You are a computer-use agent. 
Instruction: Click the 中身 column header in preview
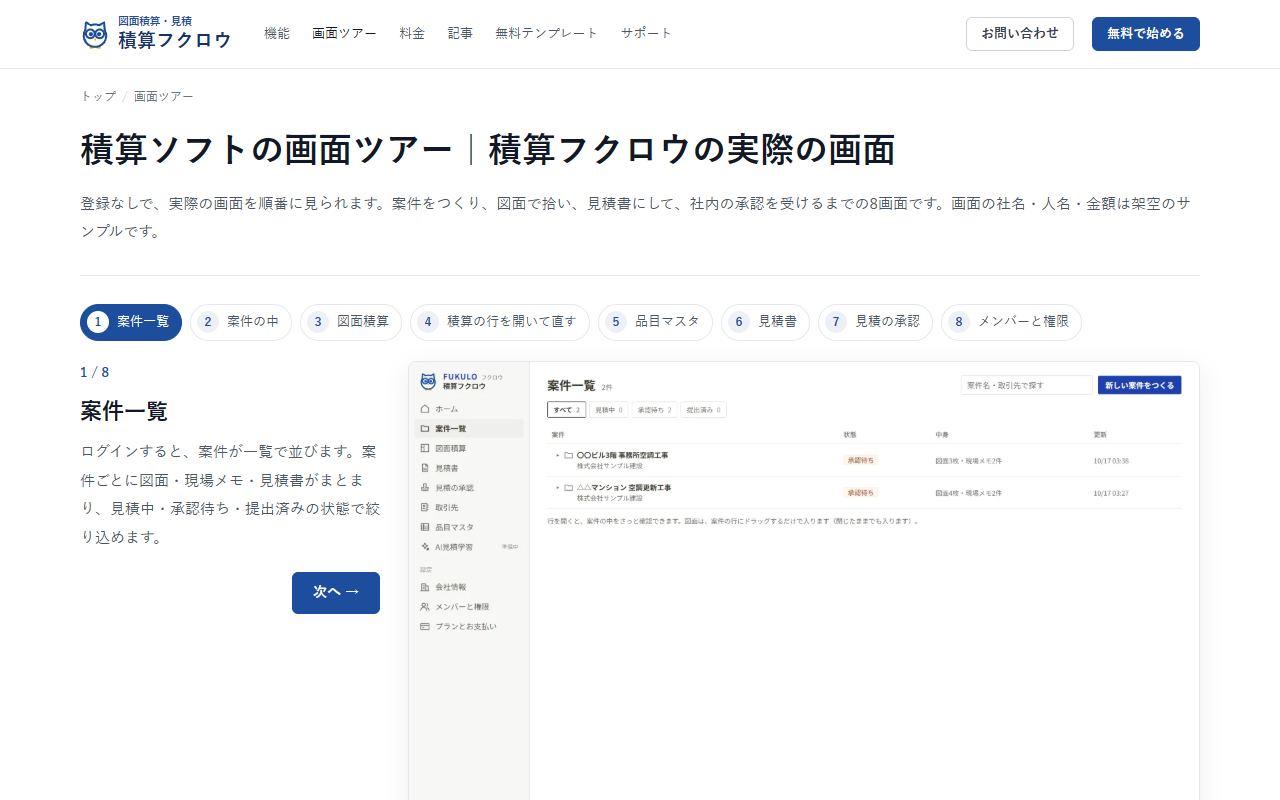941,435
